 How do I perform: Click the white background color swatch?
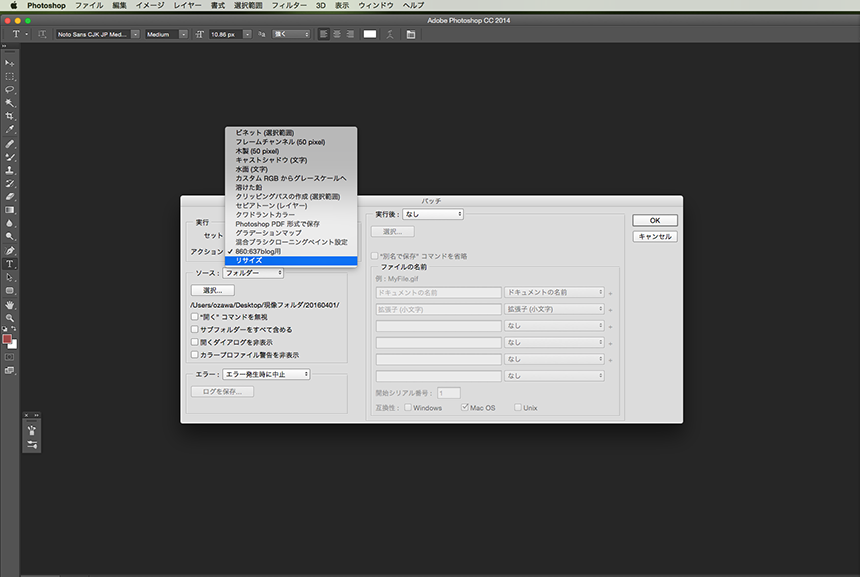coord(14,346)
